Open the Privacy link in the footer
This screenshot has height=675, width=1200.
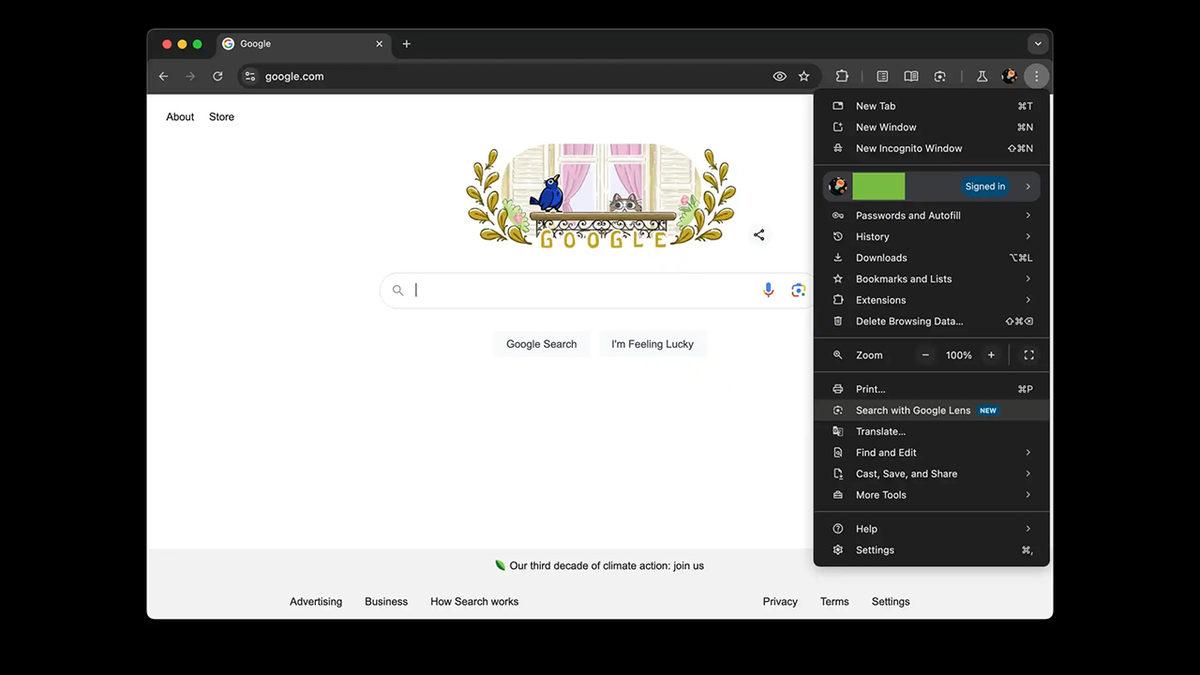[779, 601]
